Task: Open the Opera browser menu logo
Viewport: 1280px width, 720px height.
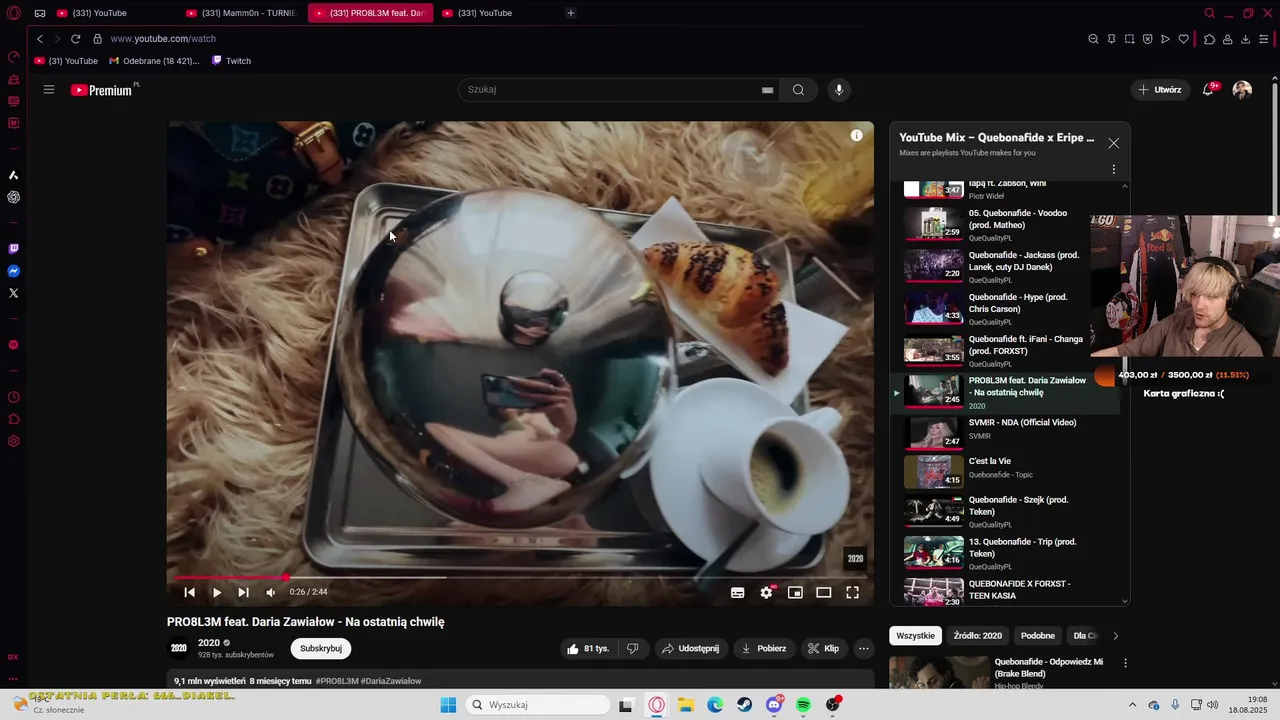Action: (13, 13)
